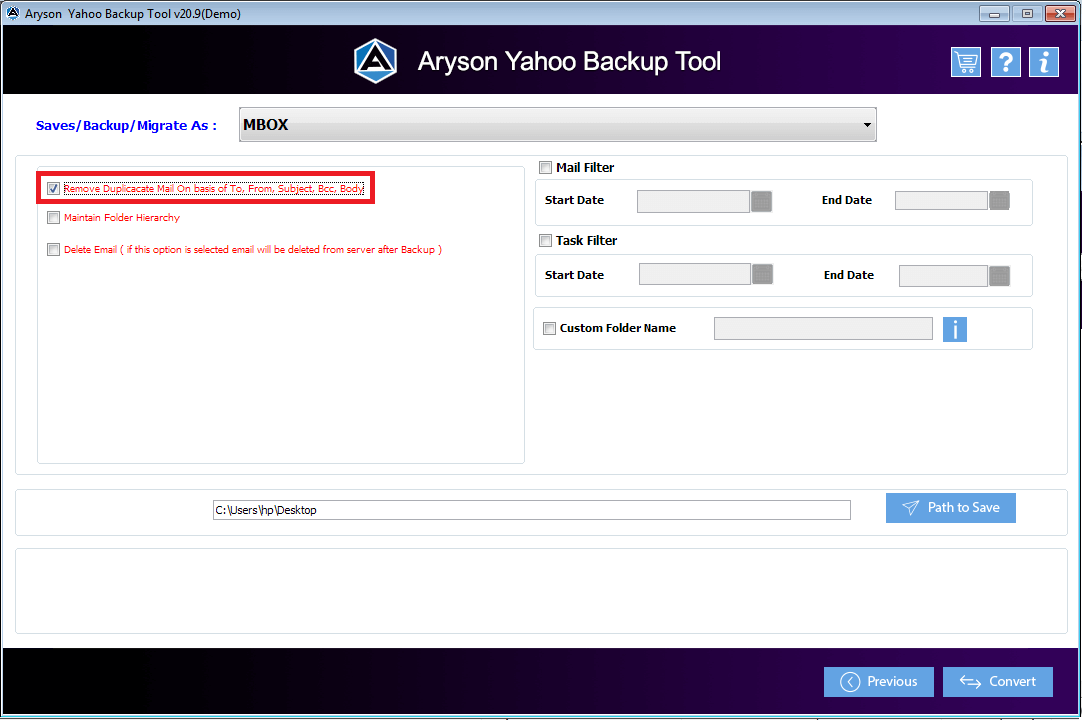The height and width of the screenshot is (720, 1082).
Task: Enable the Custom Folder Name option
Action: tap(549, 328)
